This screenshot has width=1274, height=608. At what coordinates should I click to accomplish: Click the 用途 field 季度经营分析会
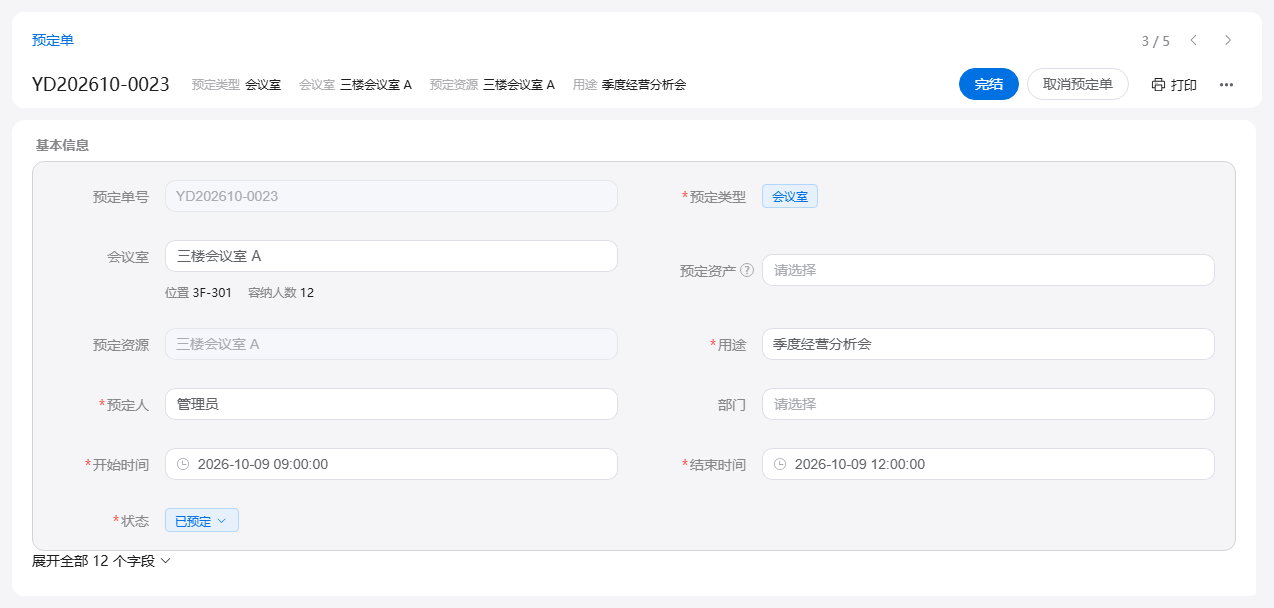pos(988,344)
